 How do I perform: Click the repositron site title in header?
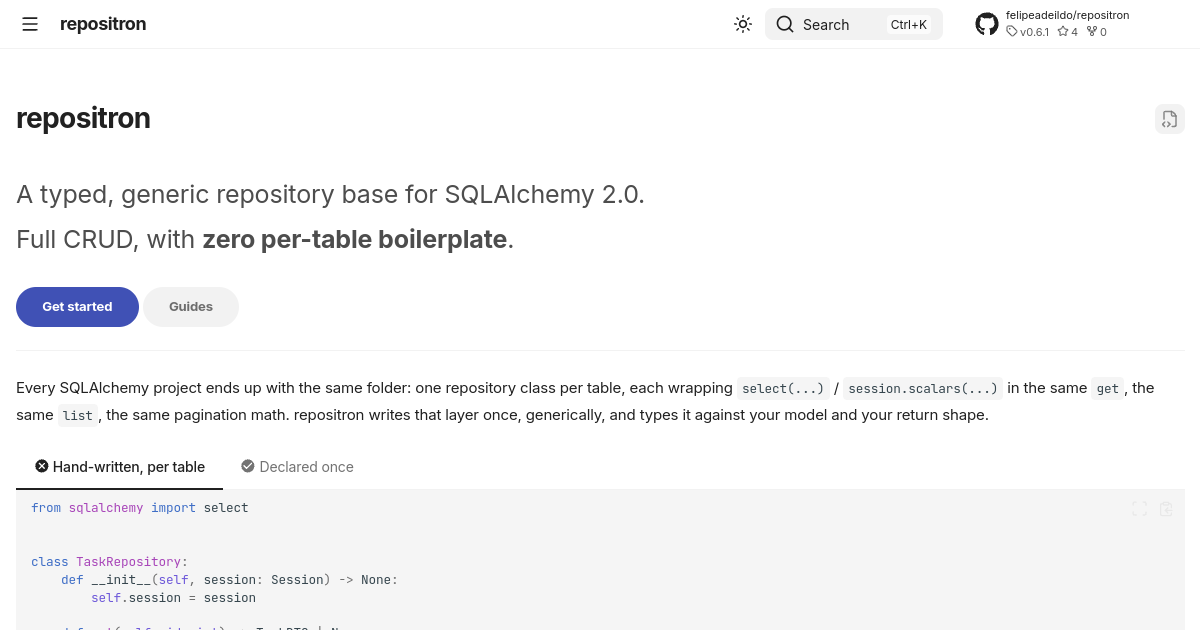point(103,24)
